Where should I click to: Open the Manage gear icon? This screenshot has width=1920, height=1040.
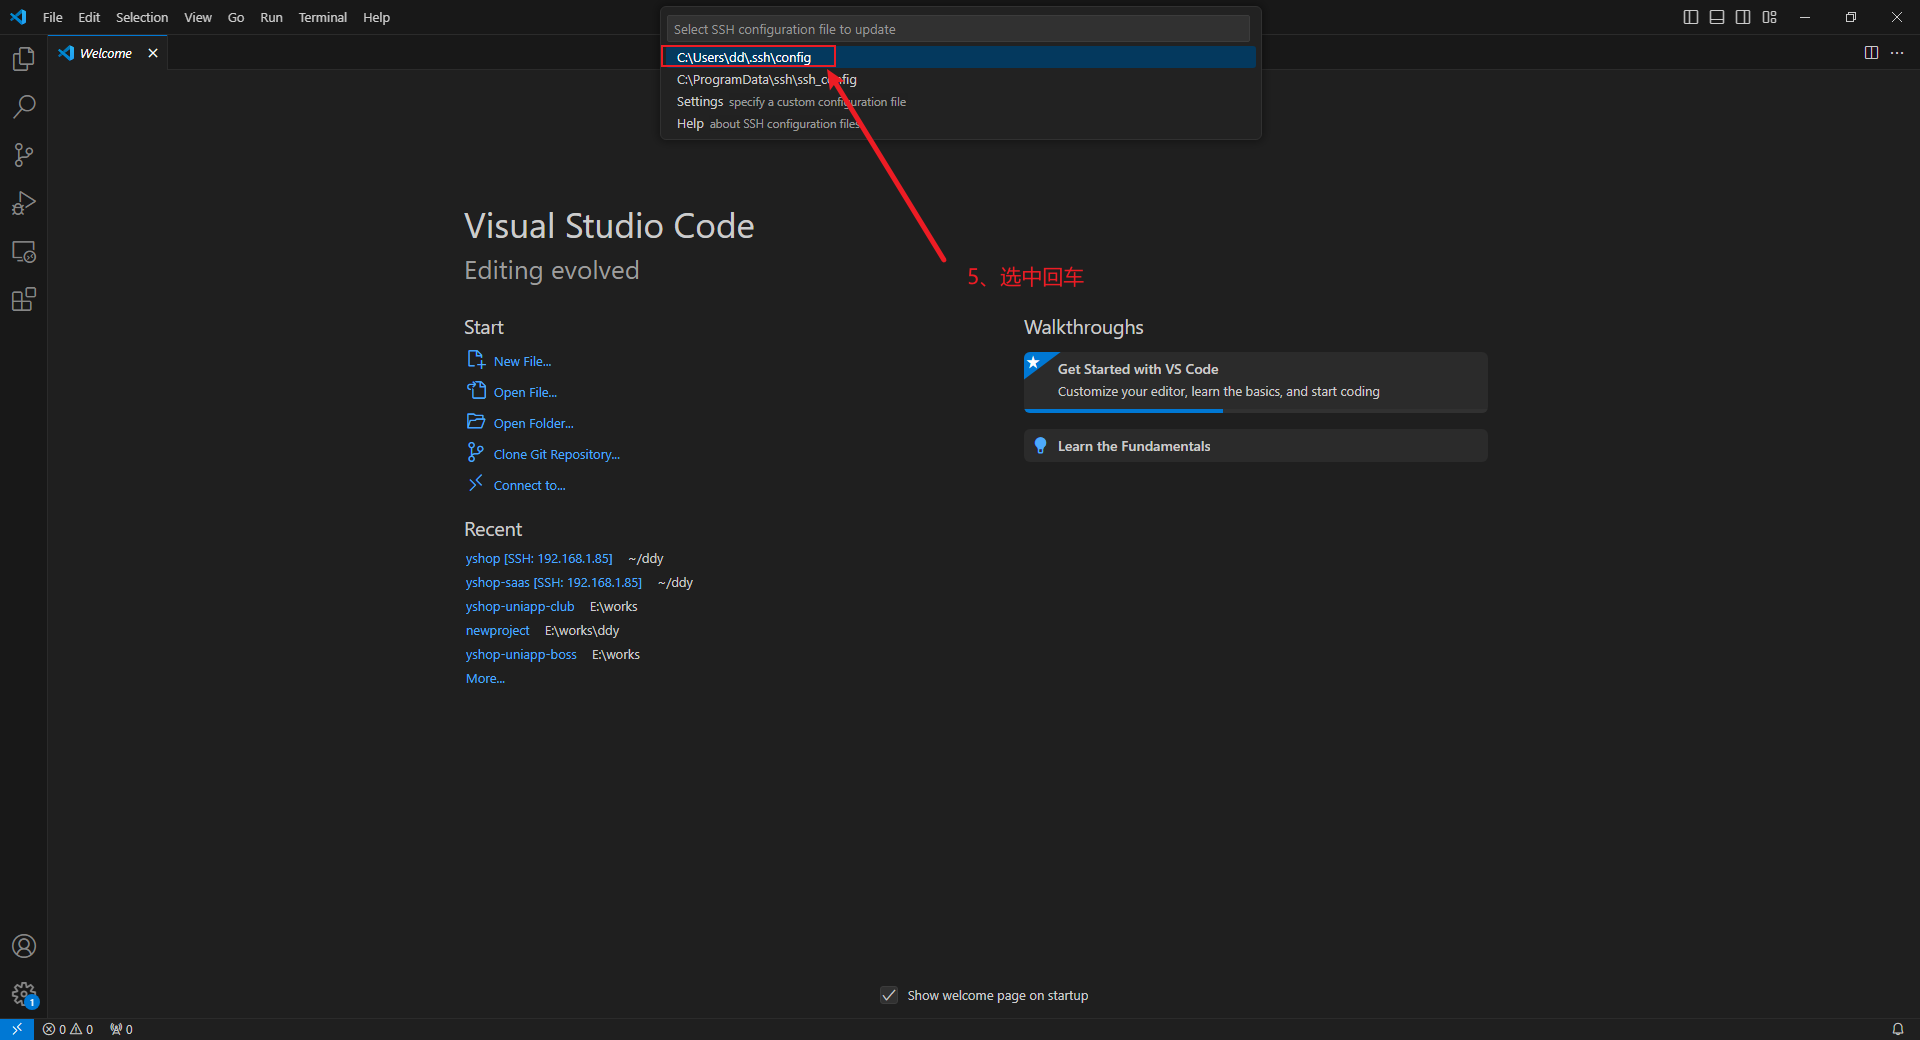(24, 994)
